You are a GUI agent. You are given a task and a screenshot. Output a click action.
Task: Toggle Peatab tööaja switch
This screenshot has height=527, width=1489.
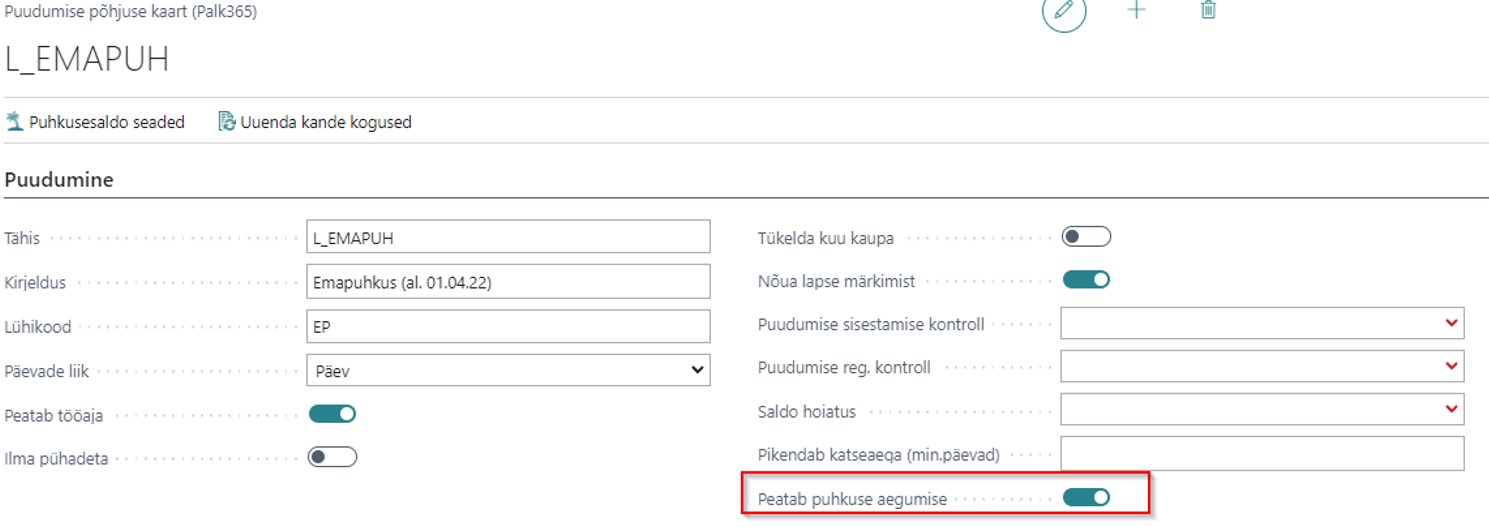[332, 414]
